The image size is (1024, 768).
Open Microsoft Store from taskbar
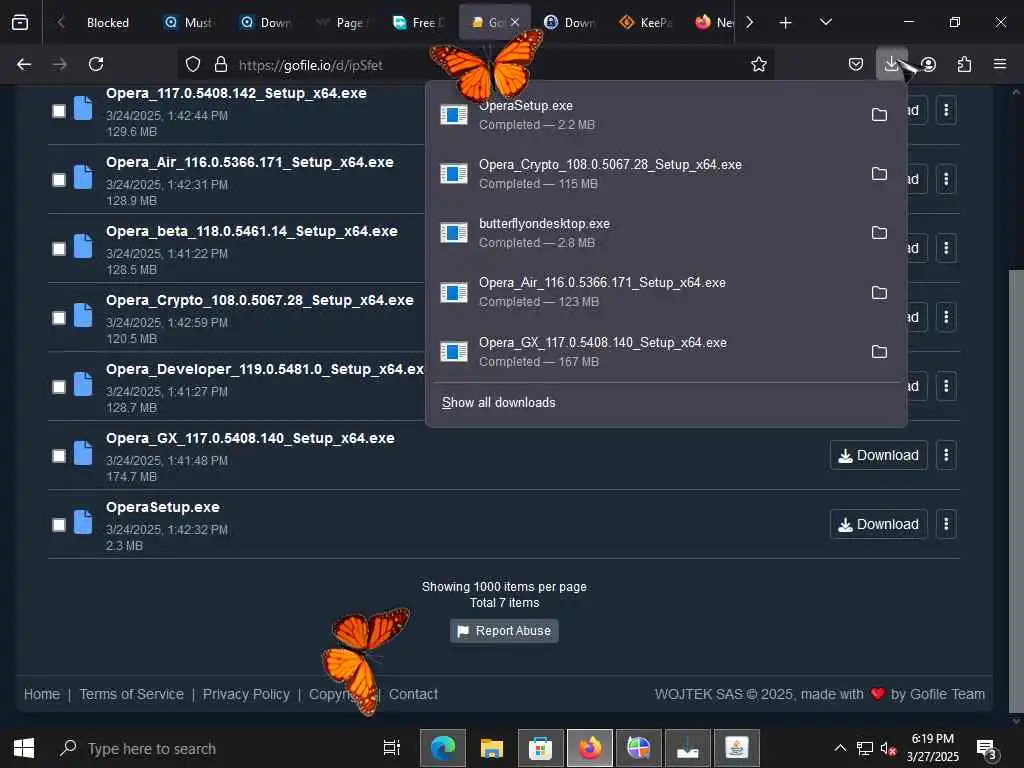coord(540,748)
